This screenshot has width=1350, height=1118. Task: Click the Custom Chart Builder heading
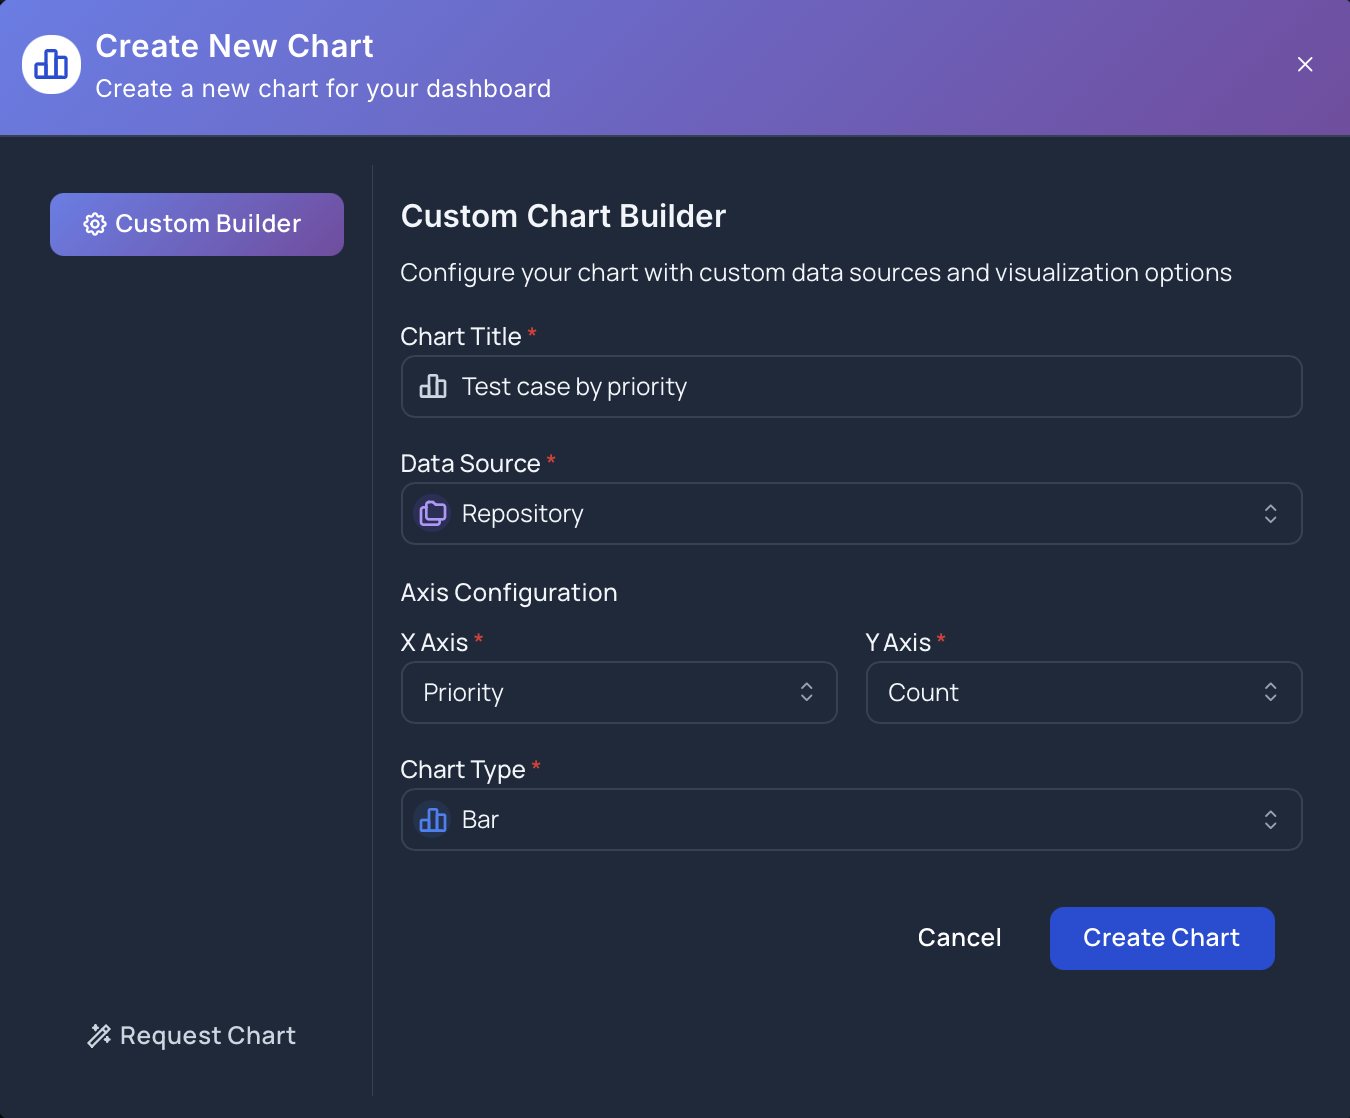pyautogui.click(x=563, y=216)
